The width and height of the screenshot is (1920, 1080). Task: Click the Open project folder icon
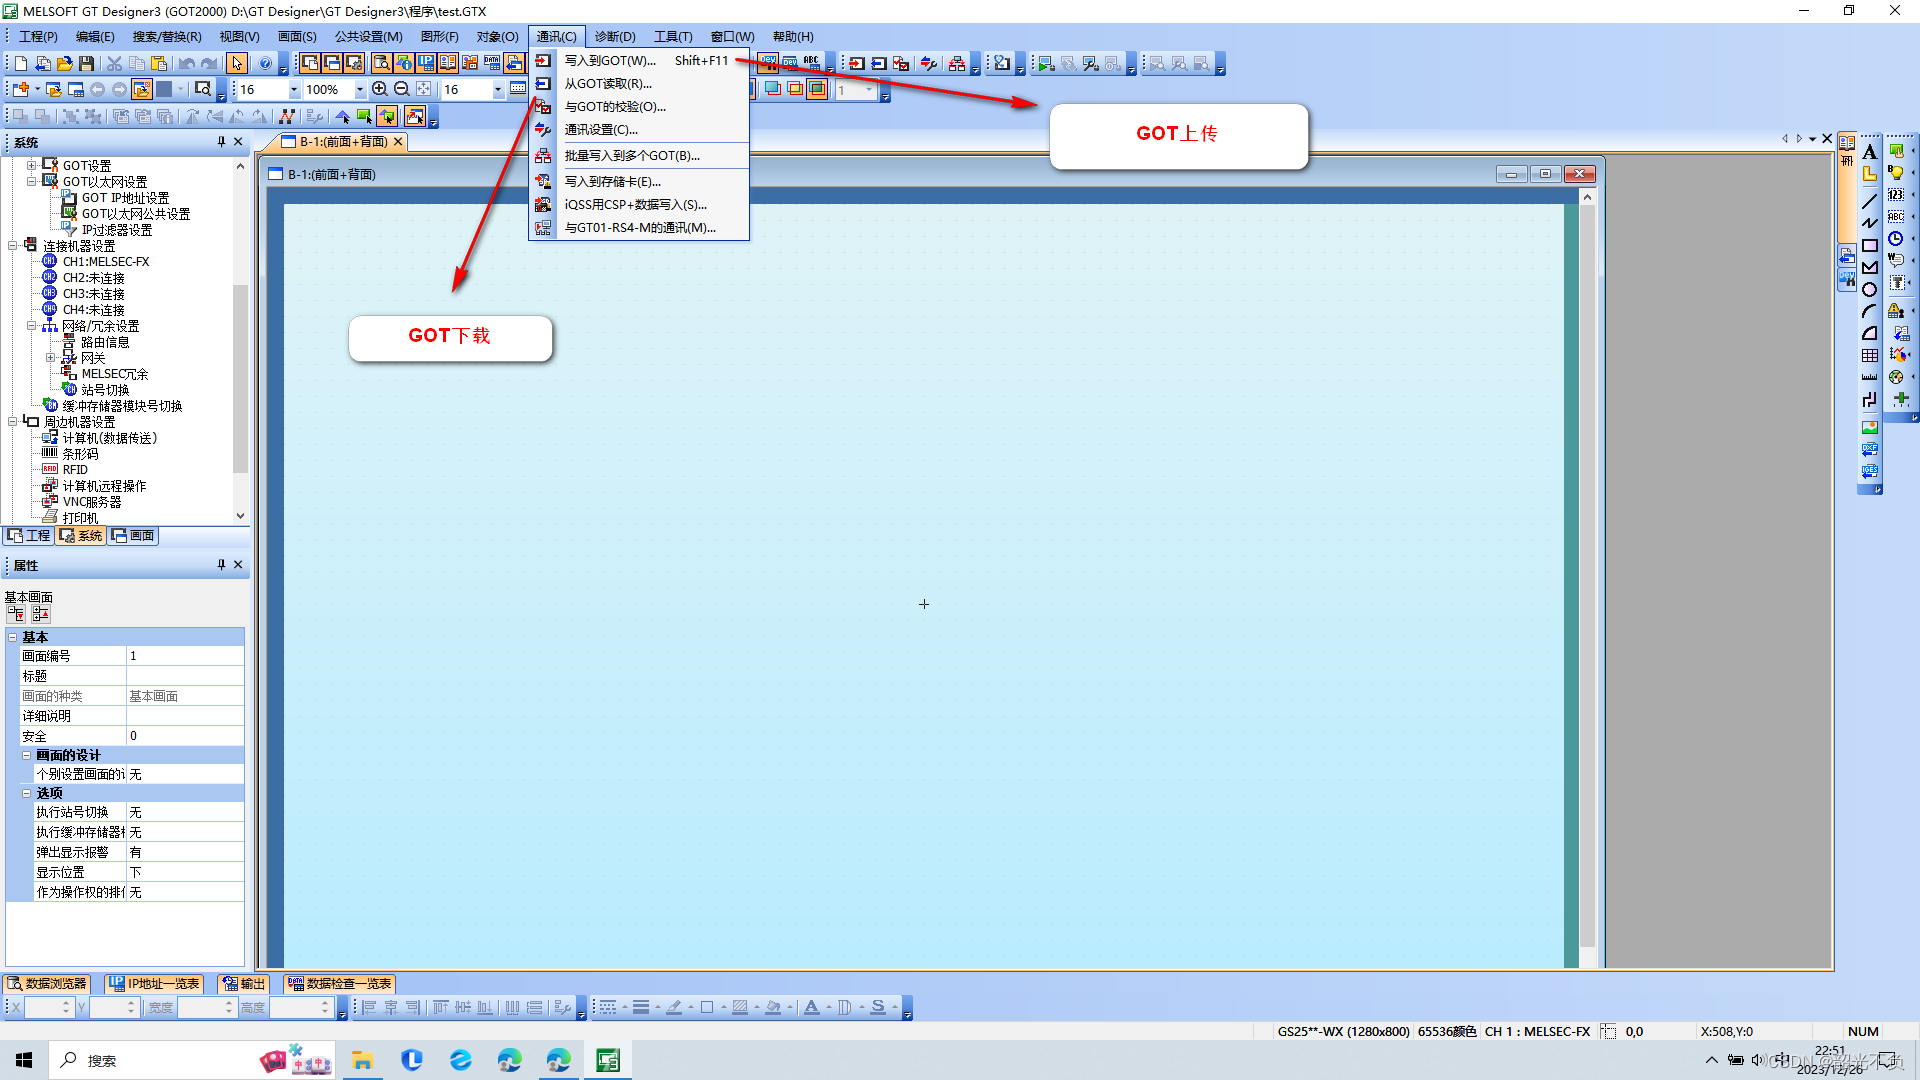64,63
